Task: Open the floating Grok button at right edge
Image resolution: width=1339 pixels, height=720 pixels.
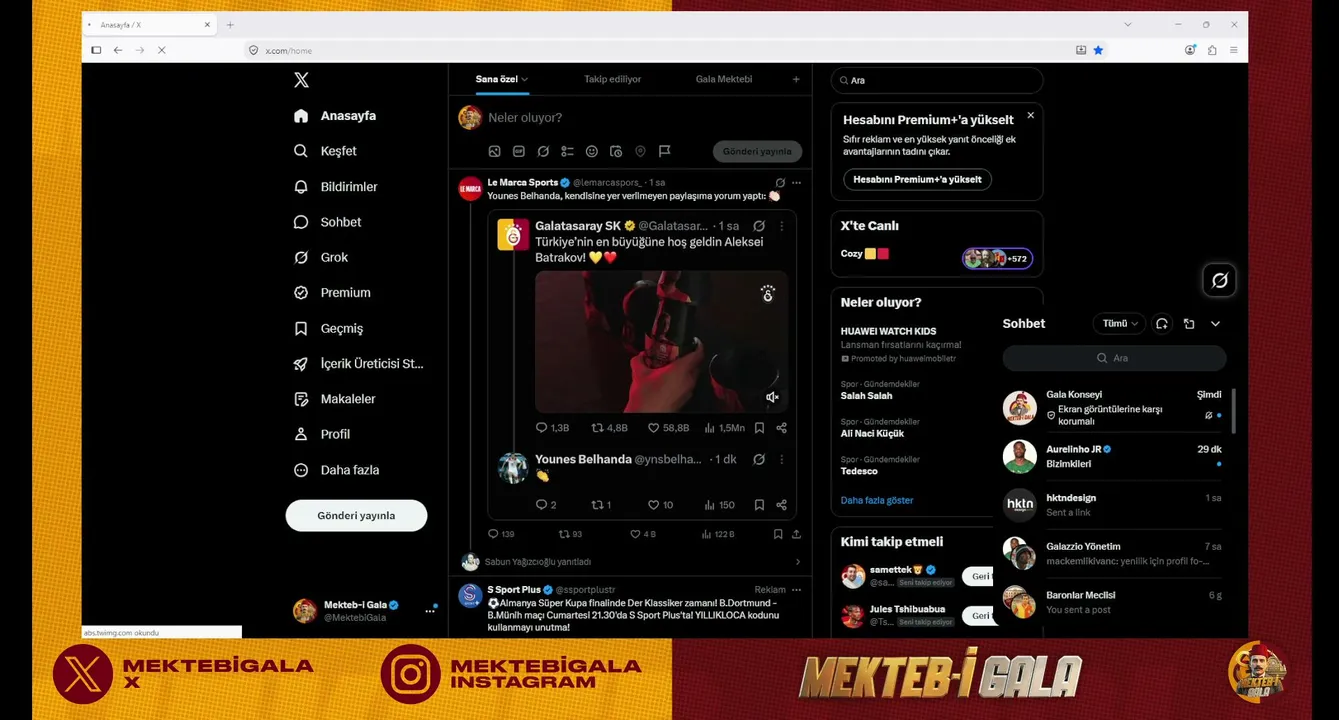Action: tap(1220, 281)
